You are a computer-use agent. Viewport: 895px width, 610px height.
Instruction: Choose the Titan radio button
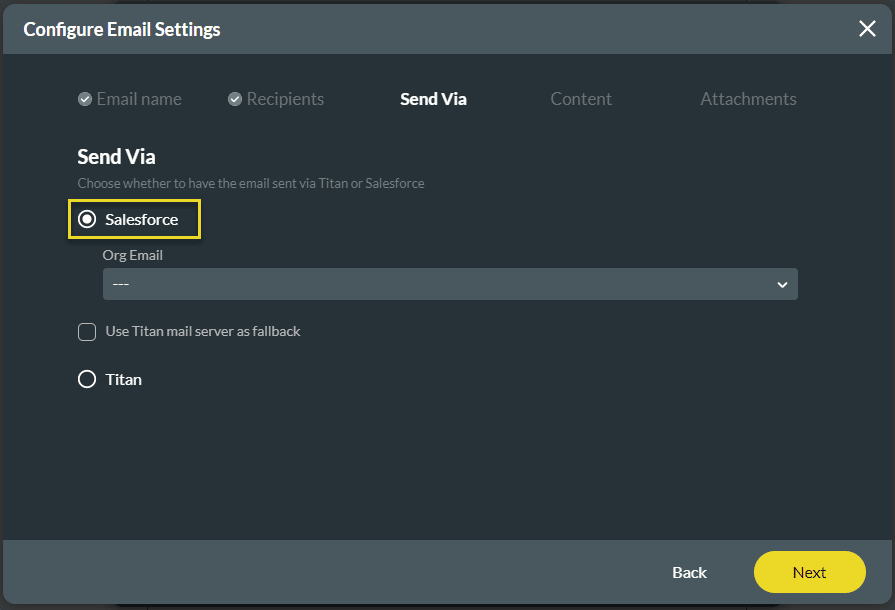click(x=87, y=380)
